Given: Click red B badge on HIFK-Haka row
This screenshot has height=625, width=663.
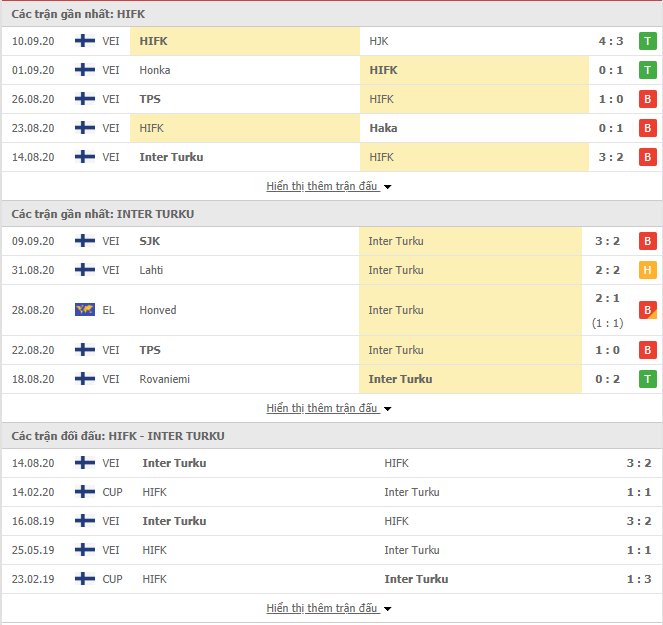Looking at the screenshot, I should (x=647, y=128).
